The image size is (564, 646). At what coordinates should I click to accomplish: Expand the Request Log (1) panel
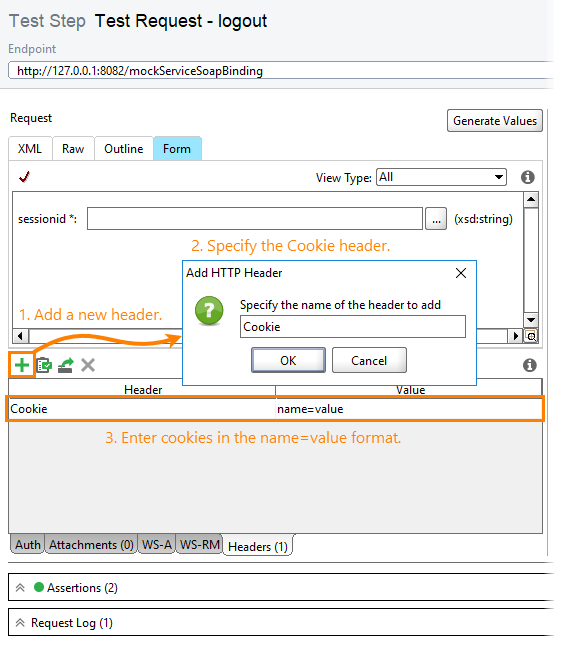click(x=20, y=623)
